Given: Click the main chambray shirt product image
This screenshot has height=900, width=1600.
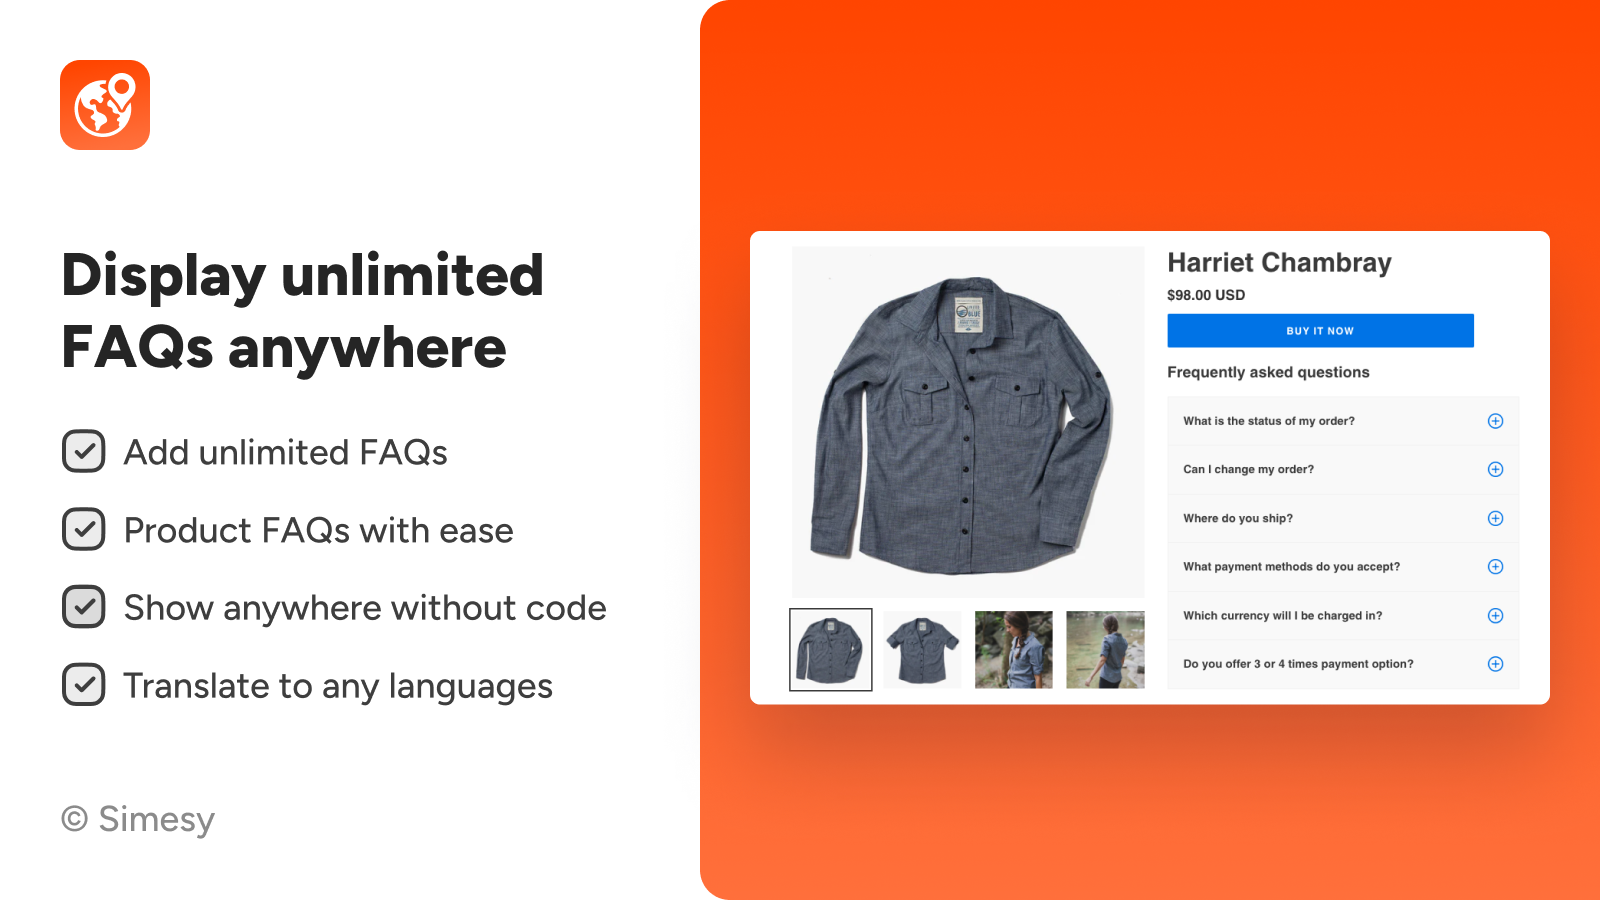Looking at the screenshot, I should point(968,422).
